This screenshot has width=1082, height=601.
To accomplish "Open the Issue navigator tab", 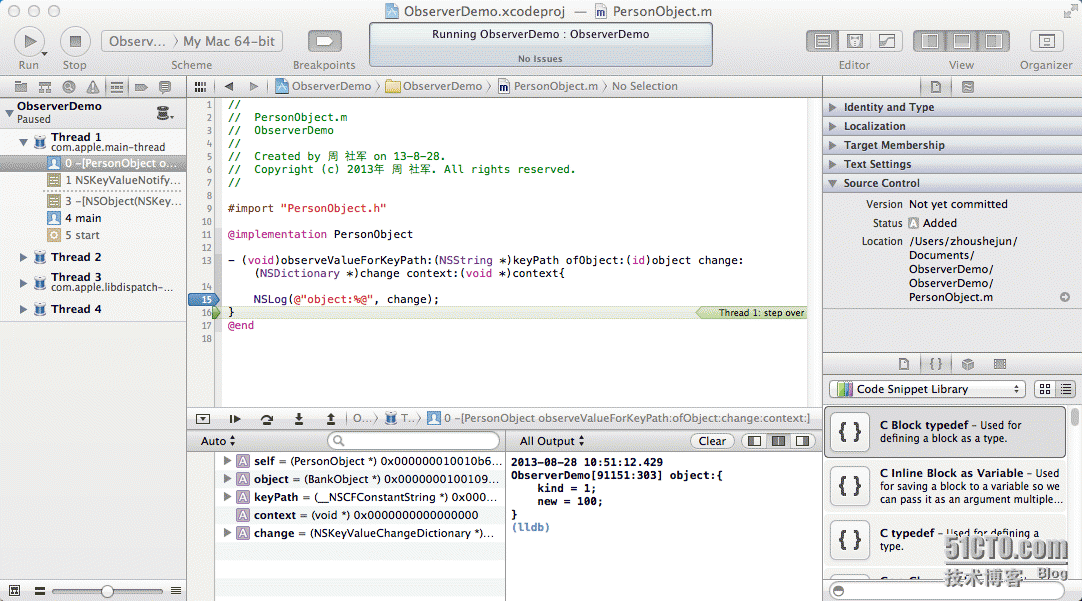I will point(92,87).
